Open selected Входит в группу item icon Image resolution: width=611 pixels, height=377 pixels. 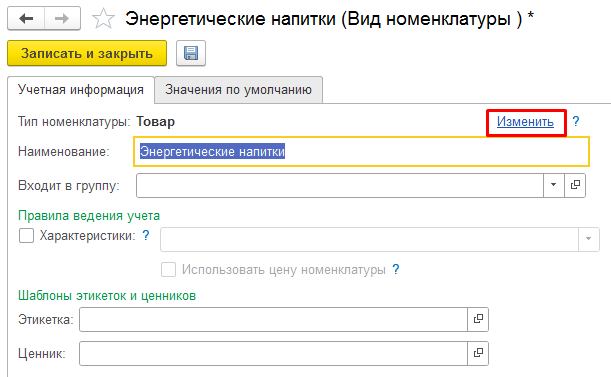coord(575,185)
